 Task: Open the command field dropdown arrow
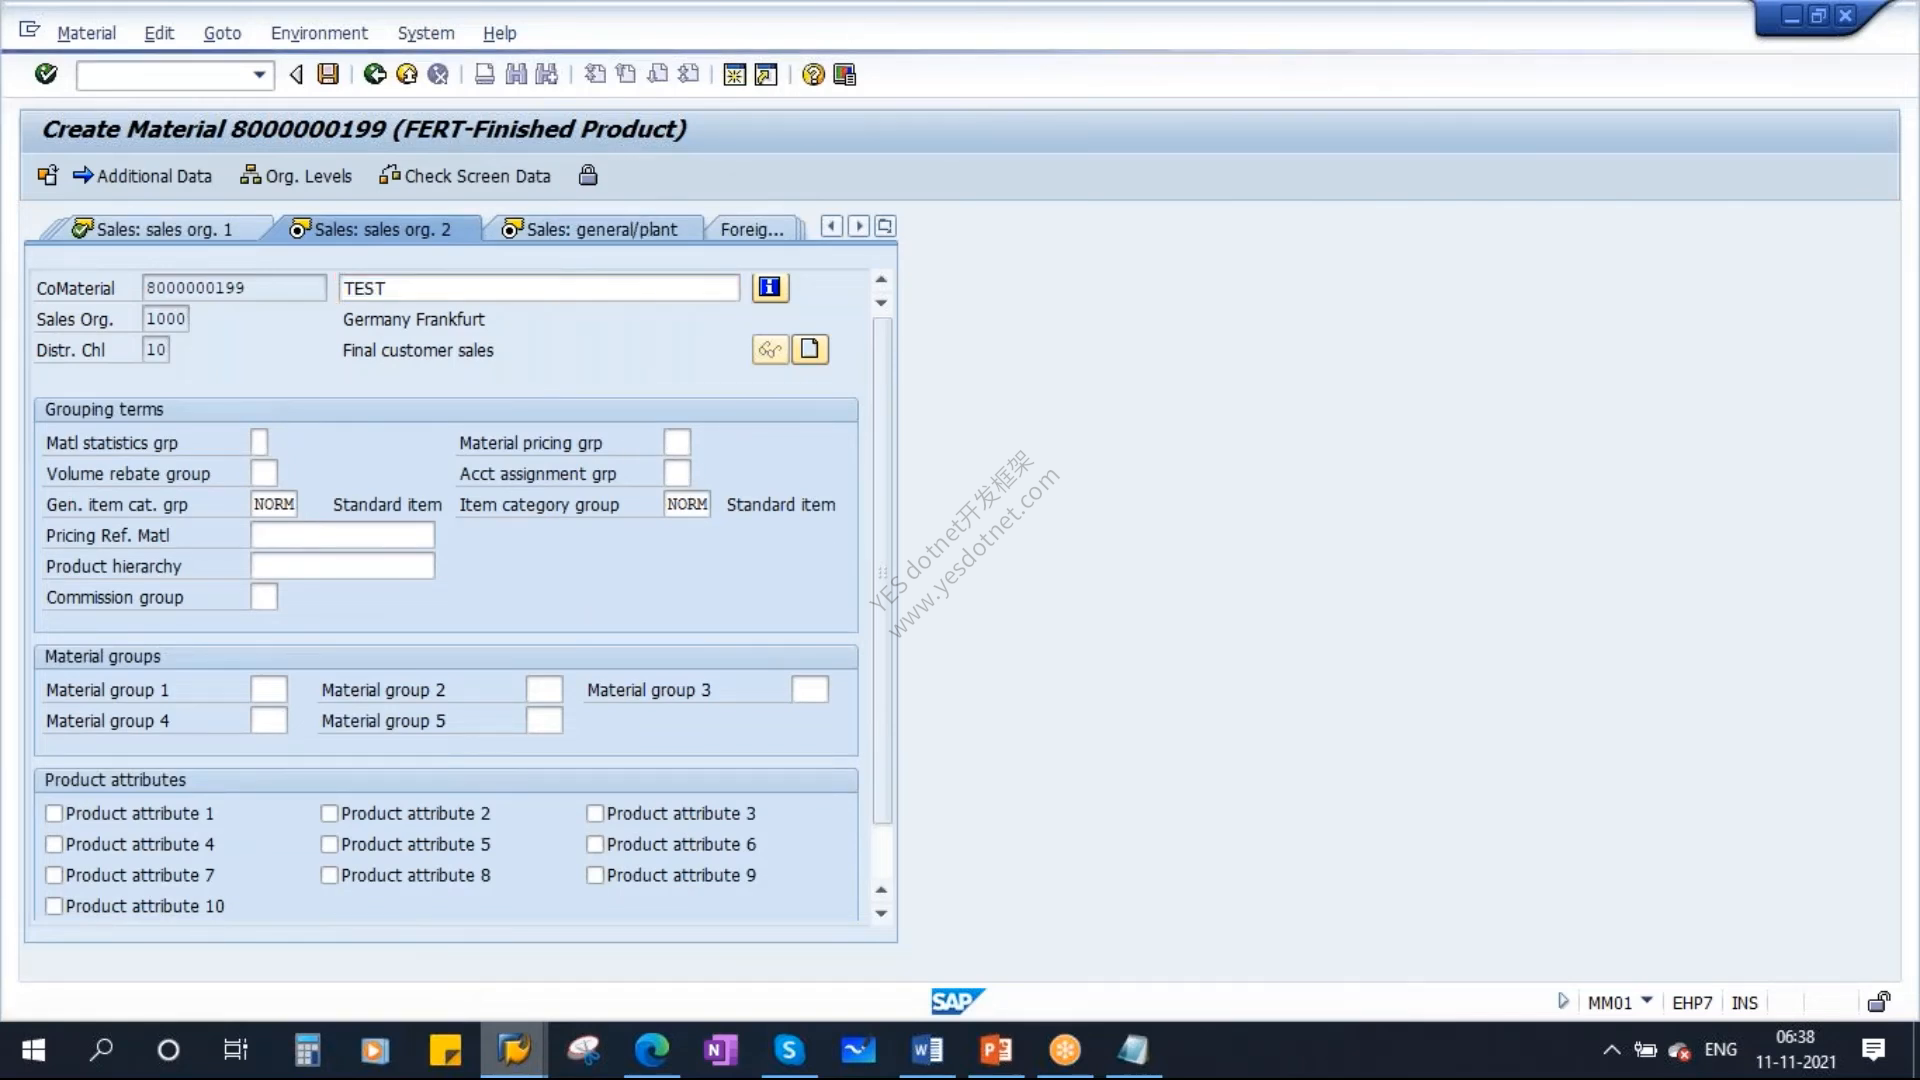(x=259, y=75)
